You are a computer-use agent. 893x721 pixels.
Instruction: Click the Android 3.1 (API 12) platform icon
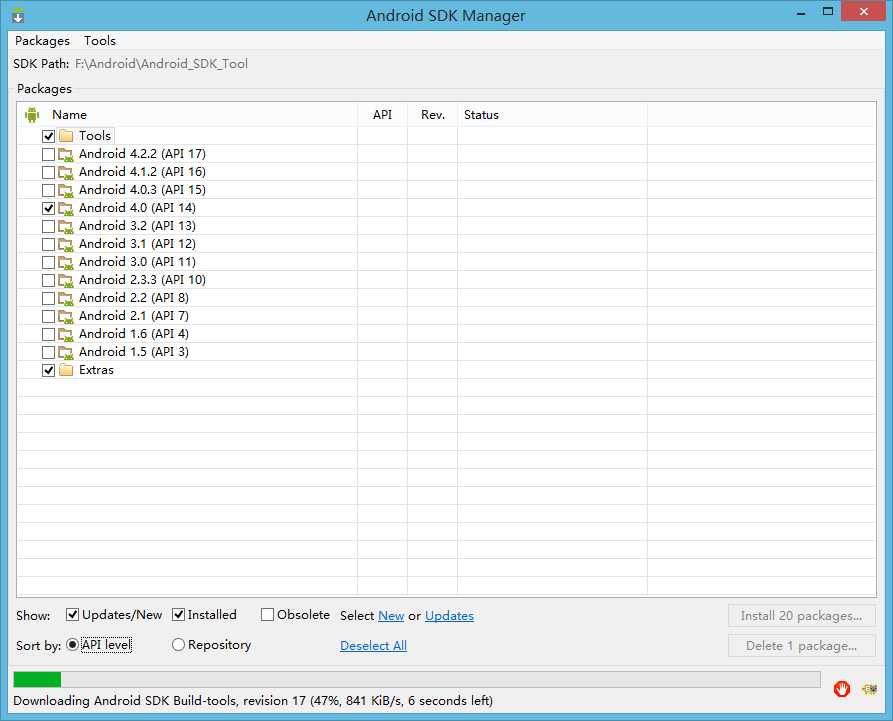66,244
